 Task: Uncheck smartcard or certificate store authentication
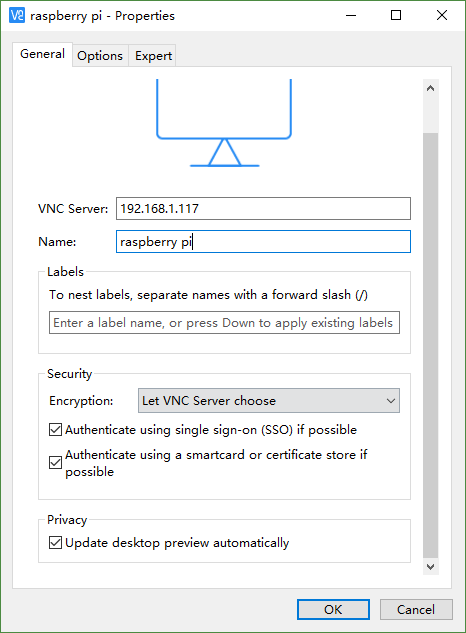click(x=56, y=462)
